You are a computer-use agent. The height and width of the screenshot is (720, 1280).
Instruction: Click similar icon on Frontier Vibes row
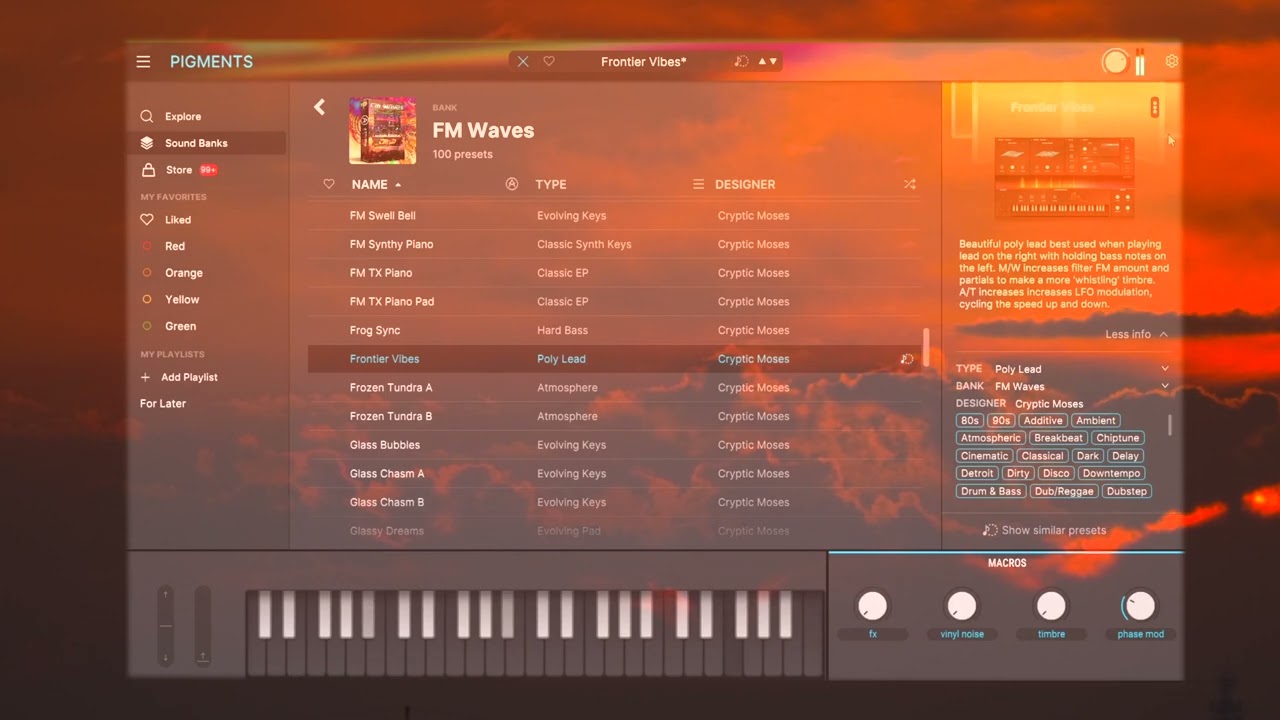coord(907,359)
